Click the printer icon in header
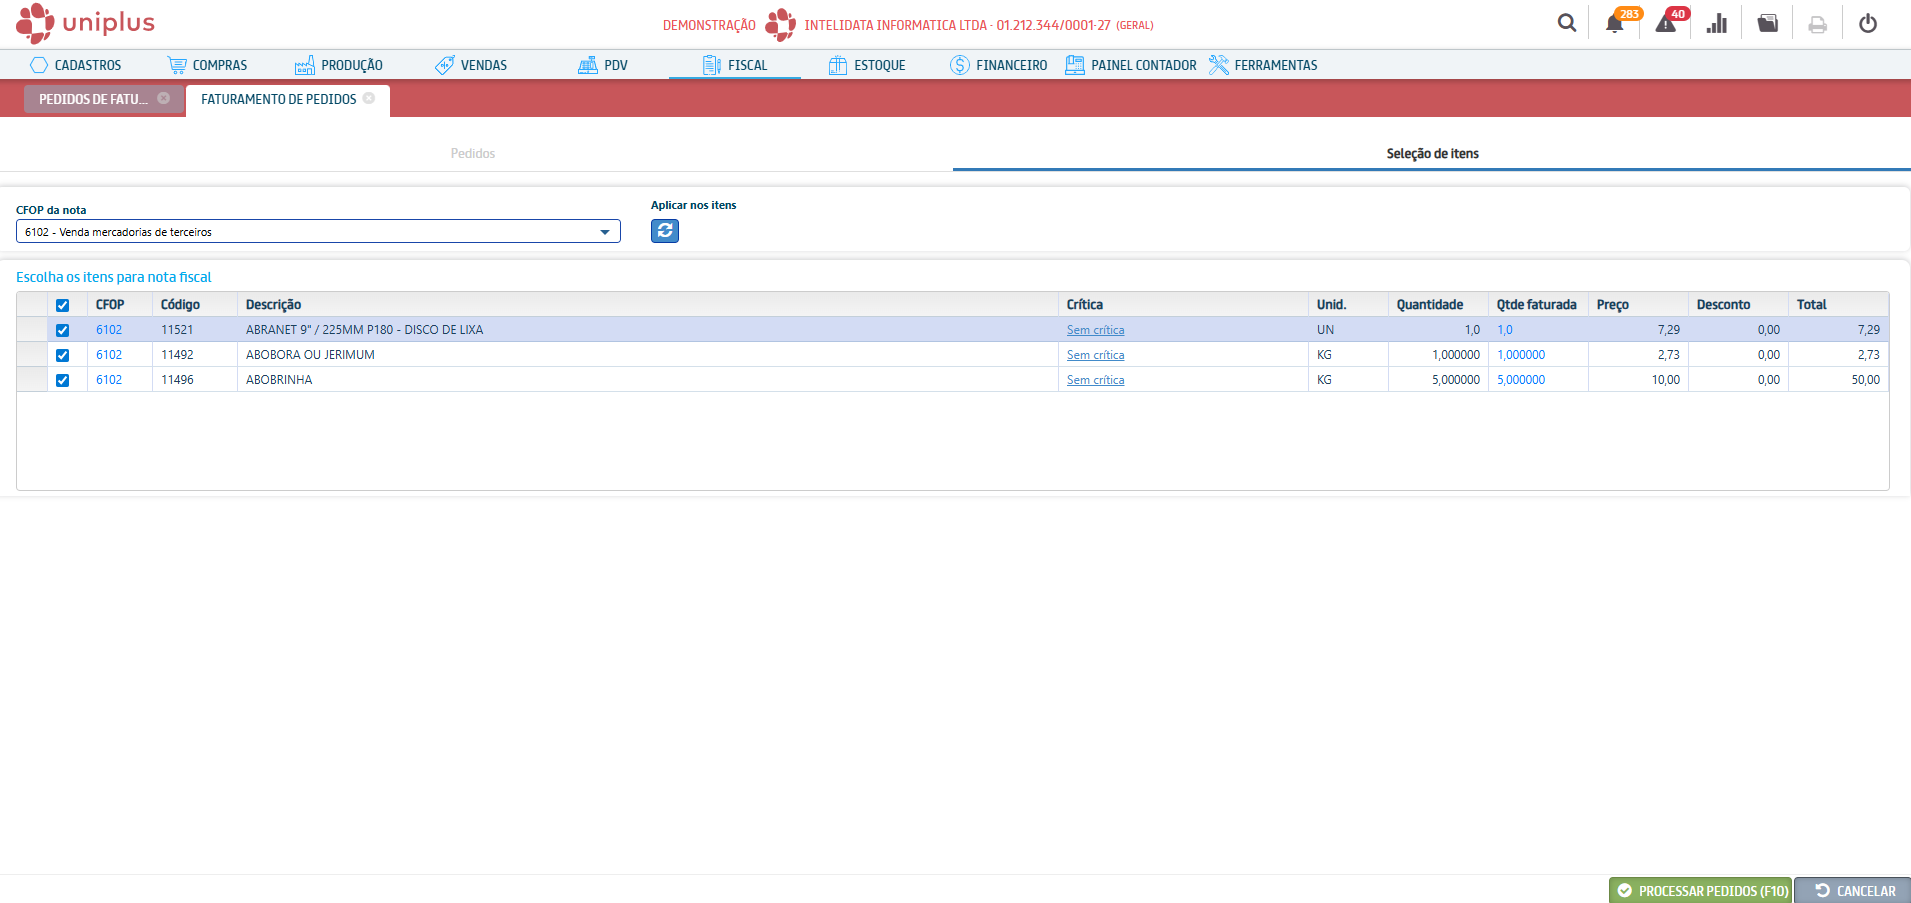The height and width of the screenshot is (903, 1911). tap(1817, 25)
